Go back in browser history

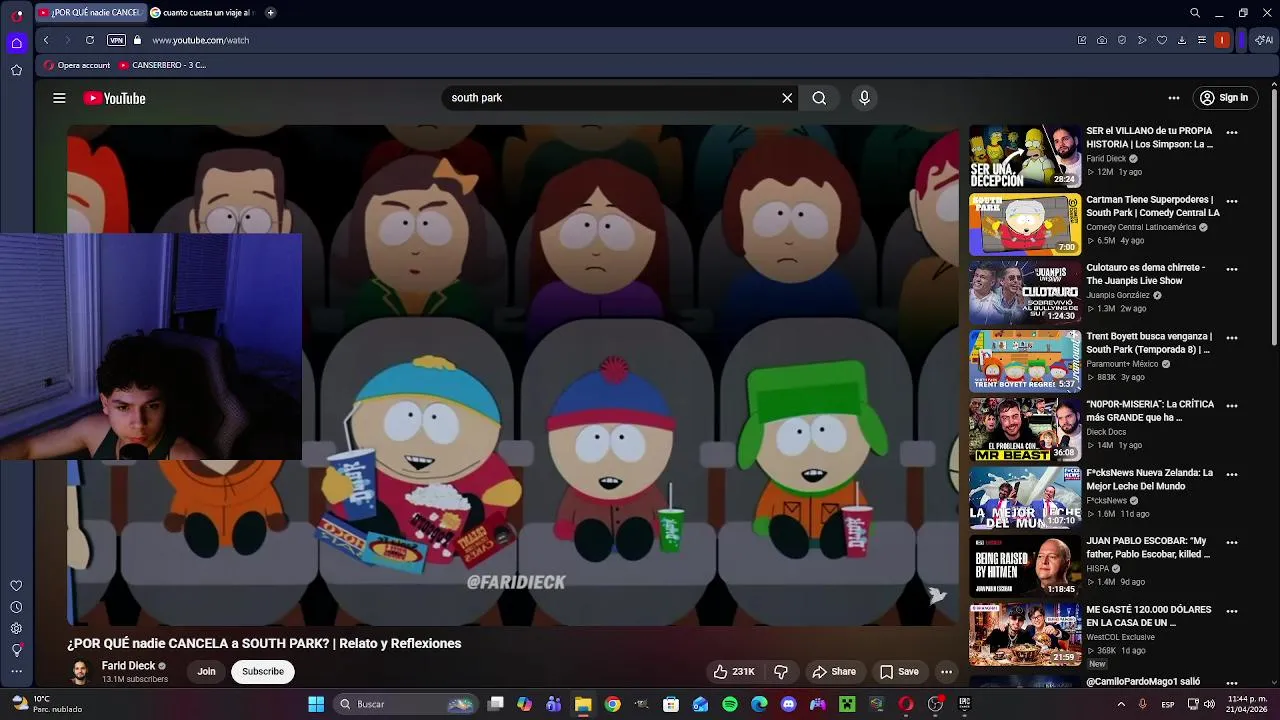46,40
